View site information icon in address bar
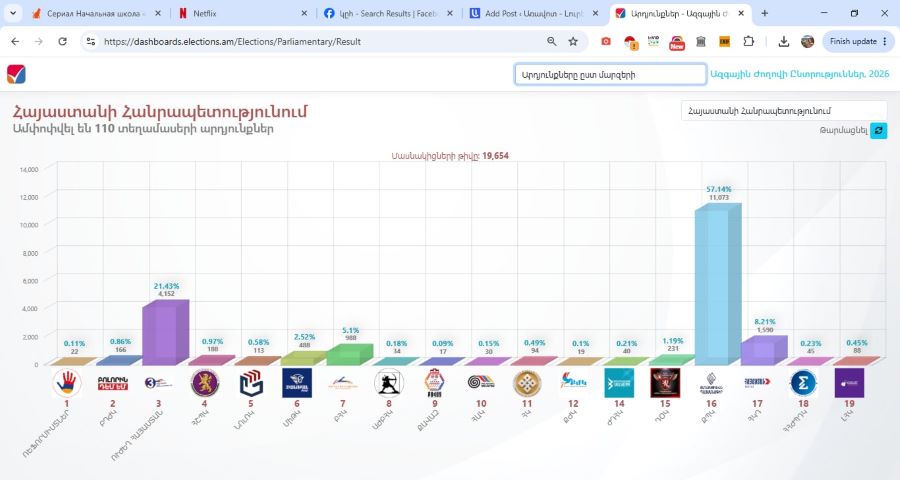900x480 pixels. 91,41
